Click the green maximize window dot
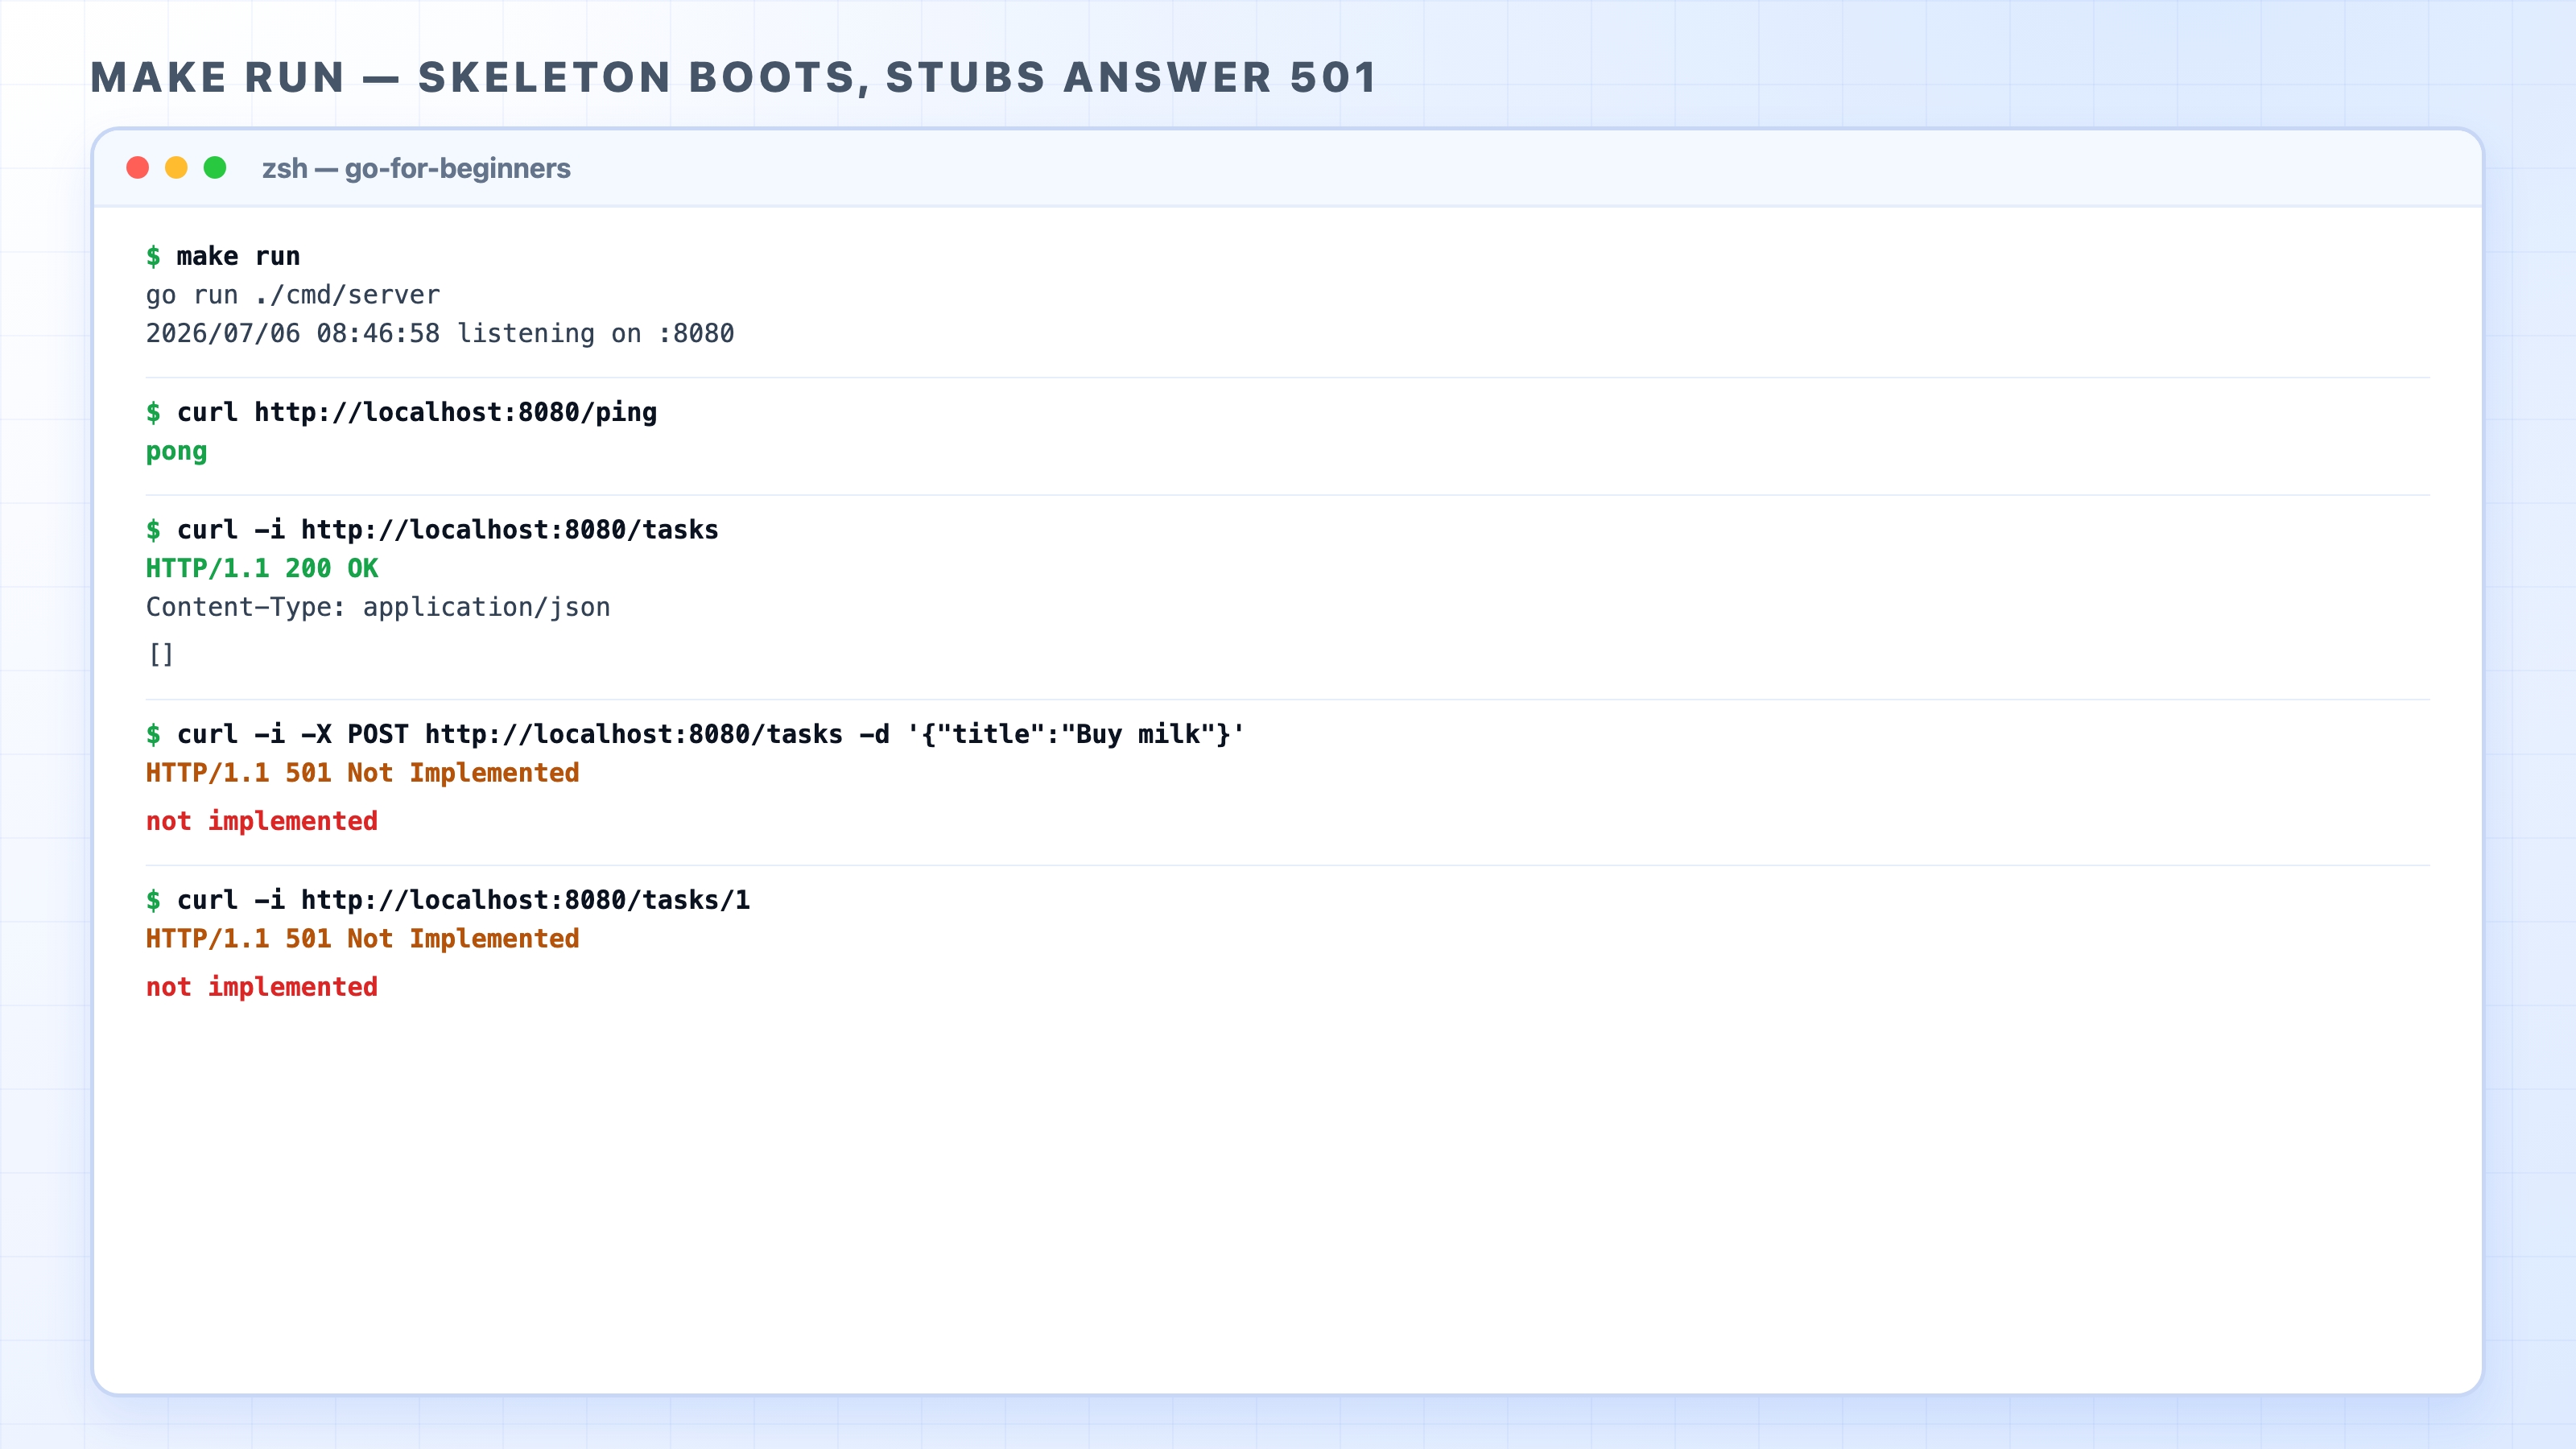Screen dimensions: 2576x1449 [x=215, y=168]
